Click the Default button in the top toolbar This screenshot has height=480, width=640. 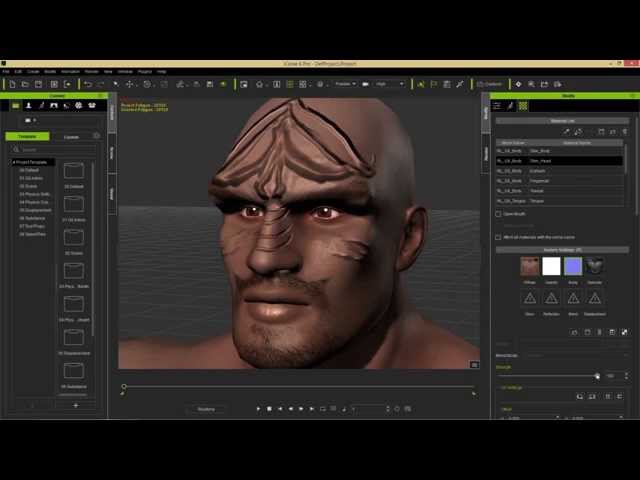489,84
